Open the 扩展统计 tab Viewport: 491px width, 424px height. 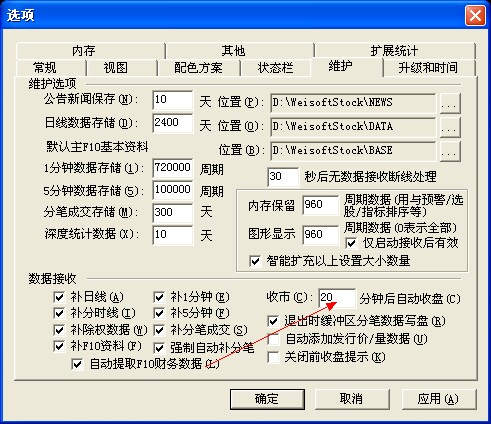point(395,51)
